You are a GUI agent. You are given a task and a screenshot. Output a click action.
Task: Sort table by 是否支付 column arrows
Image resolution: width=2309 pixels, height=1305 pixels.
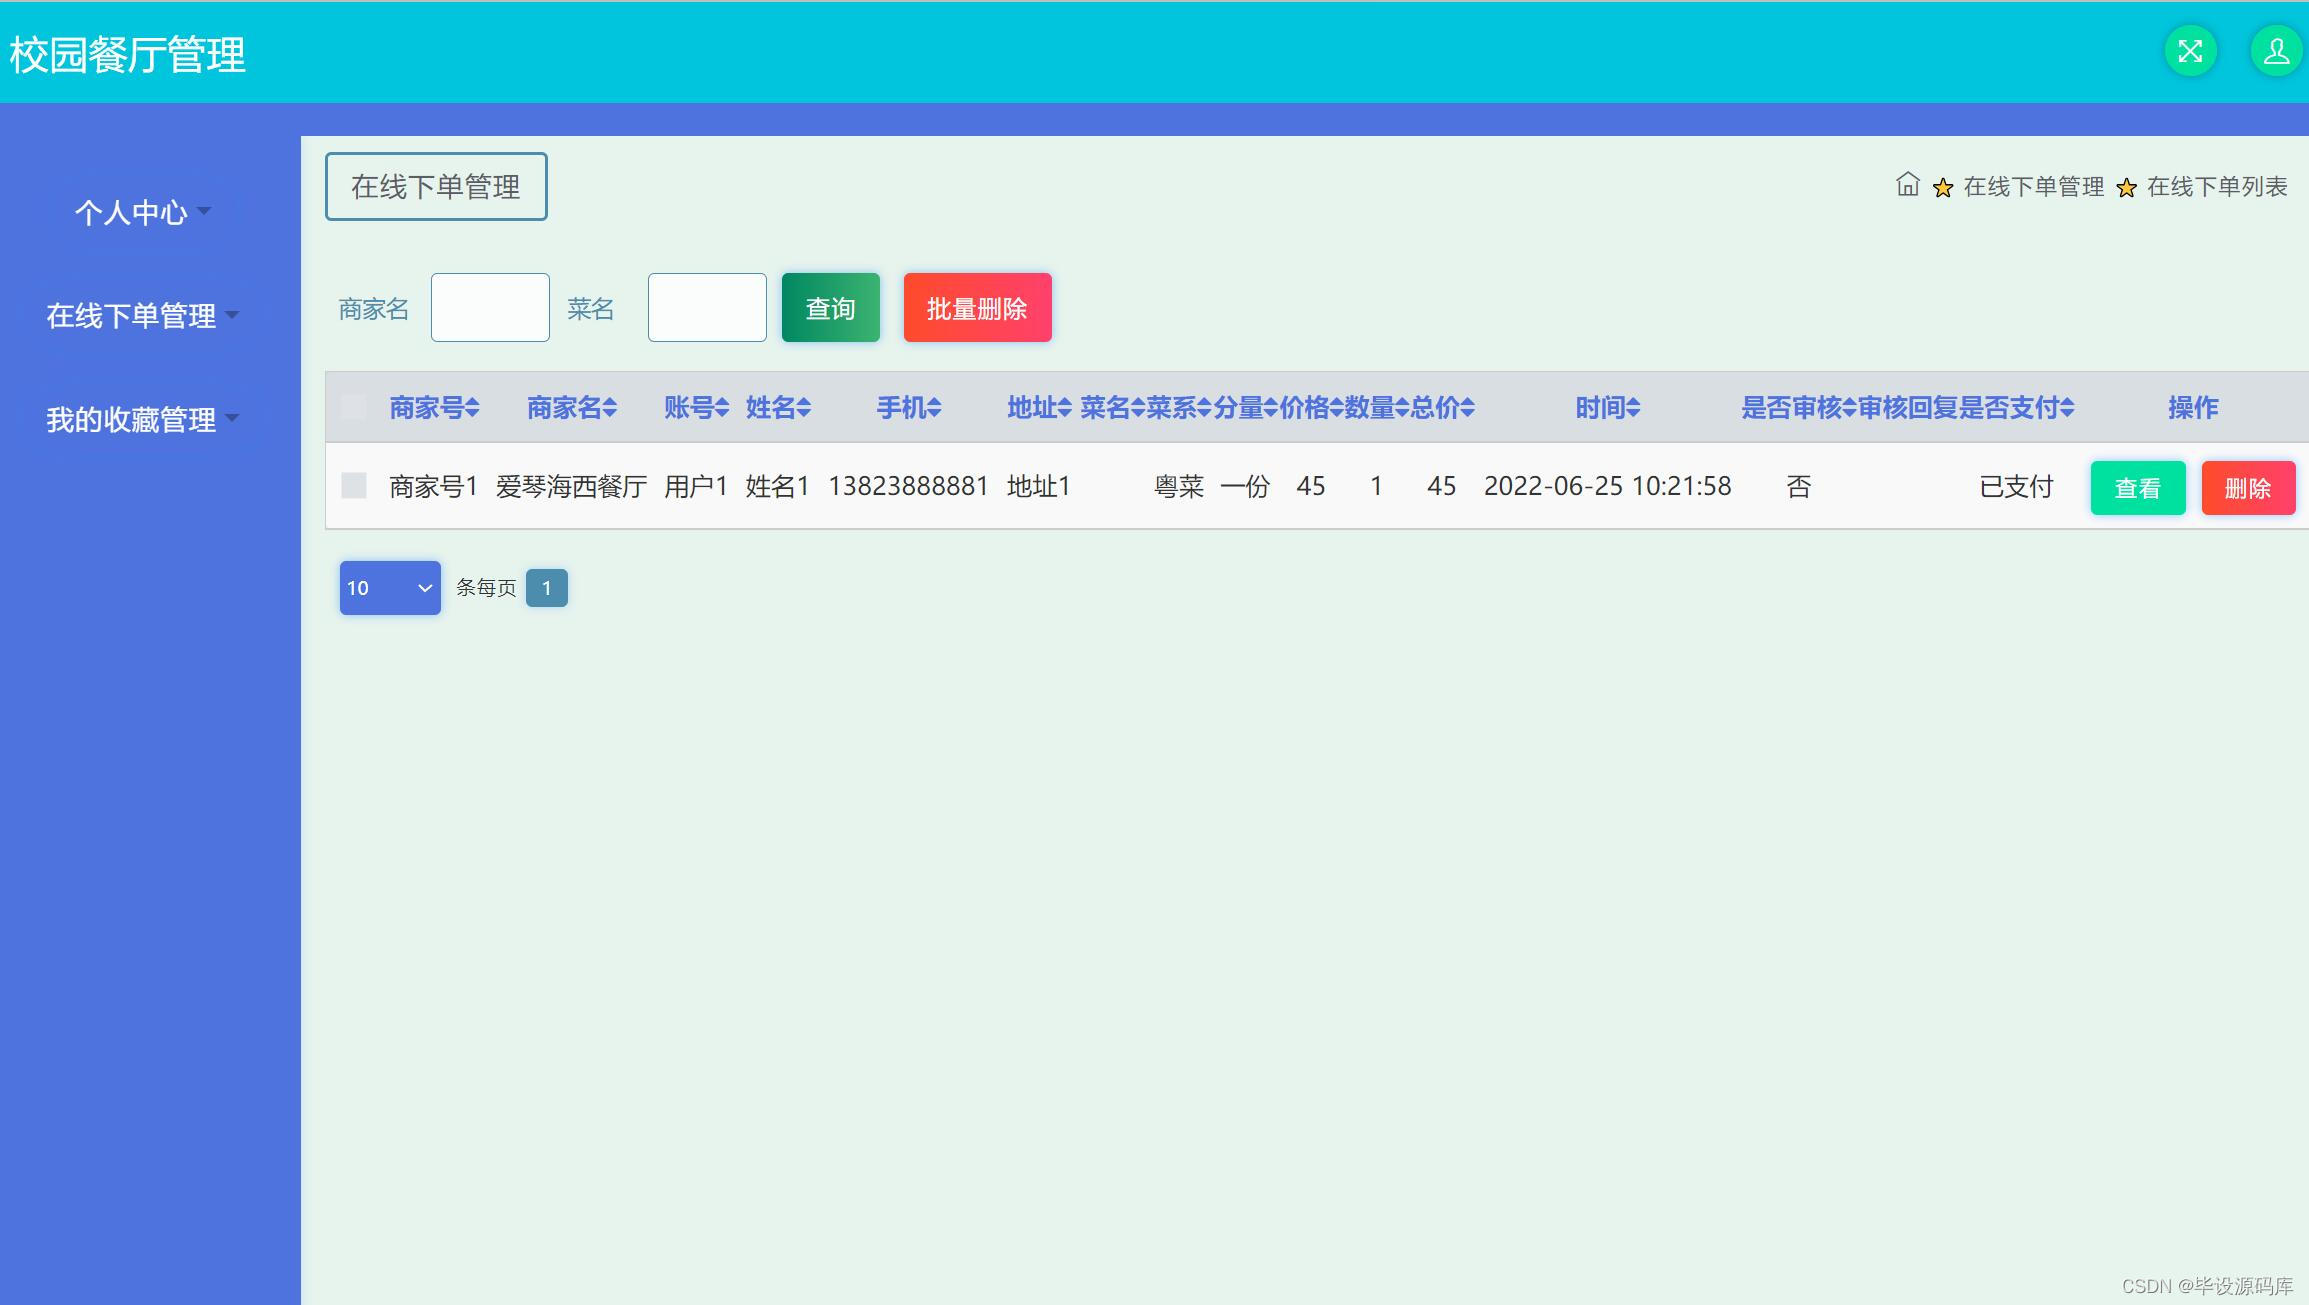click(2067, 408)
